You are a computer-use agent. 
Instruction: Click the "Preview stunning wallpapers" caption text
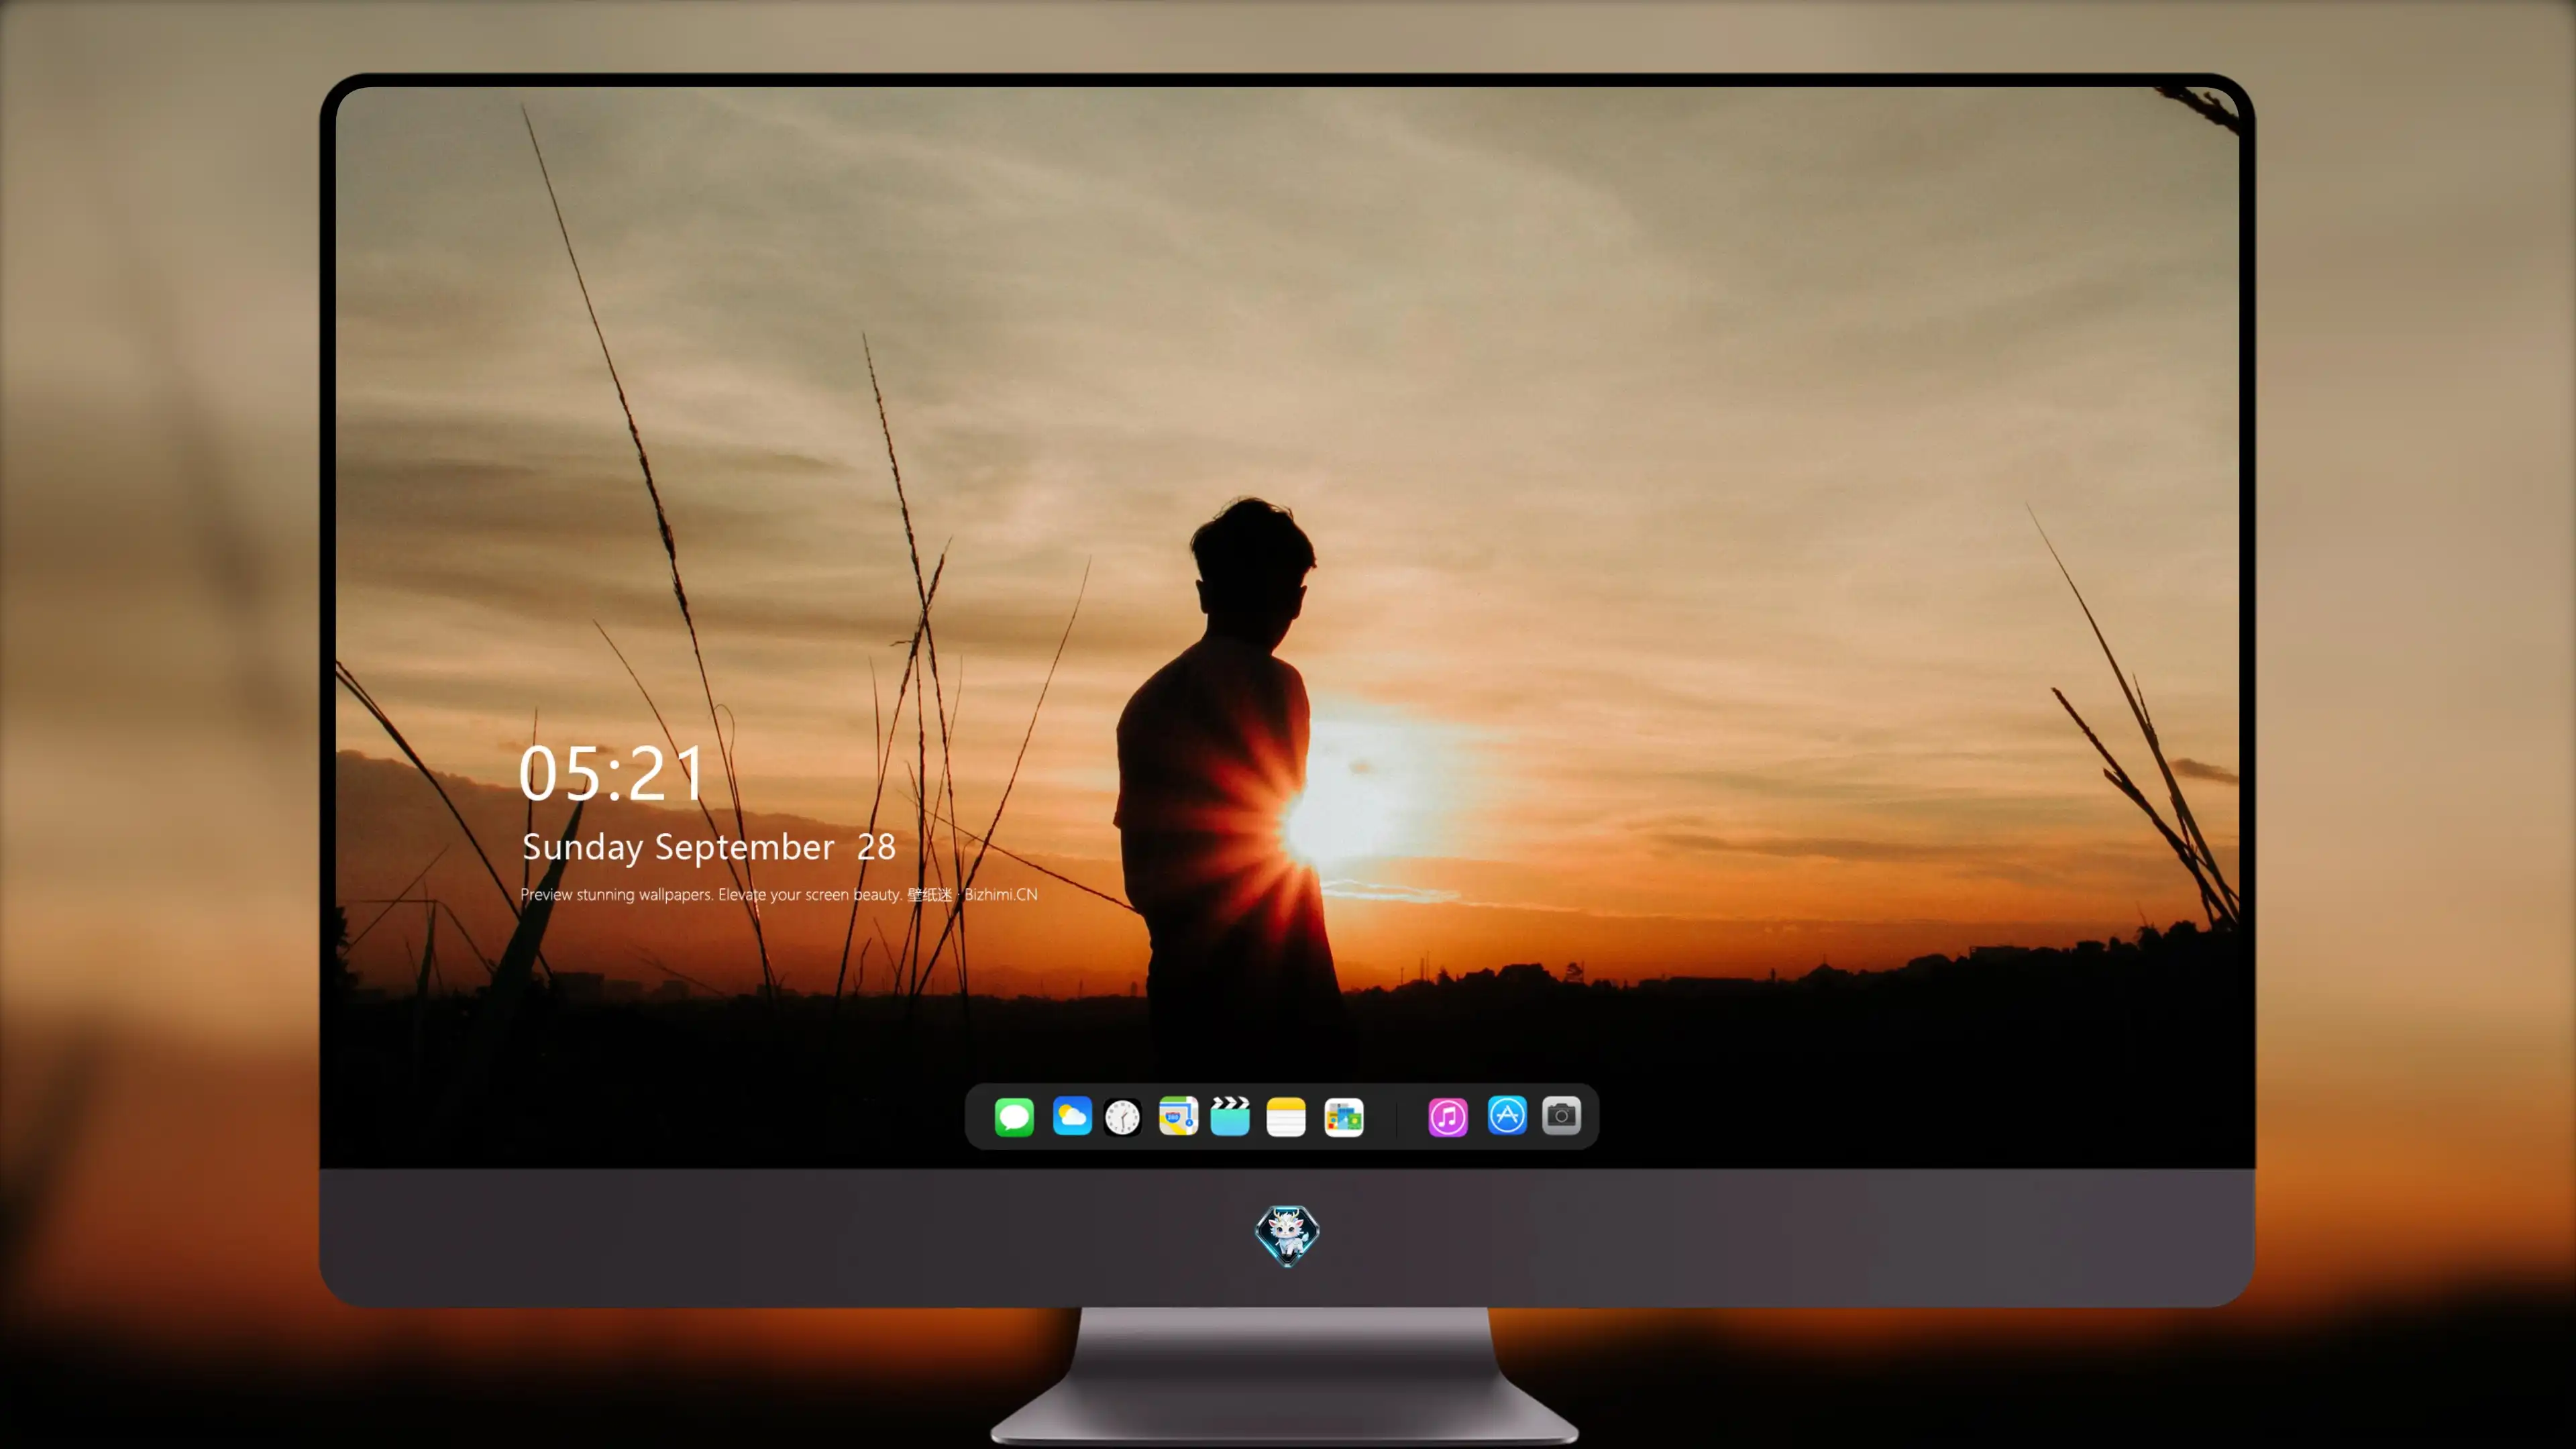tap(778, 894)
